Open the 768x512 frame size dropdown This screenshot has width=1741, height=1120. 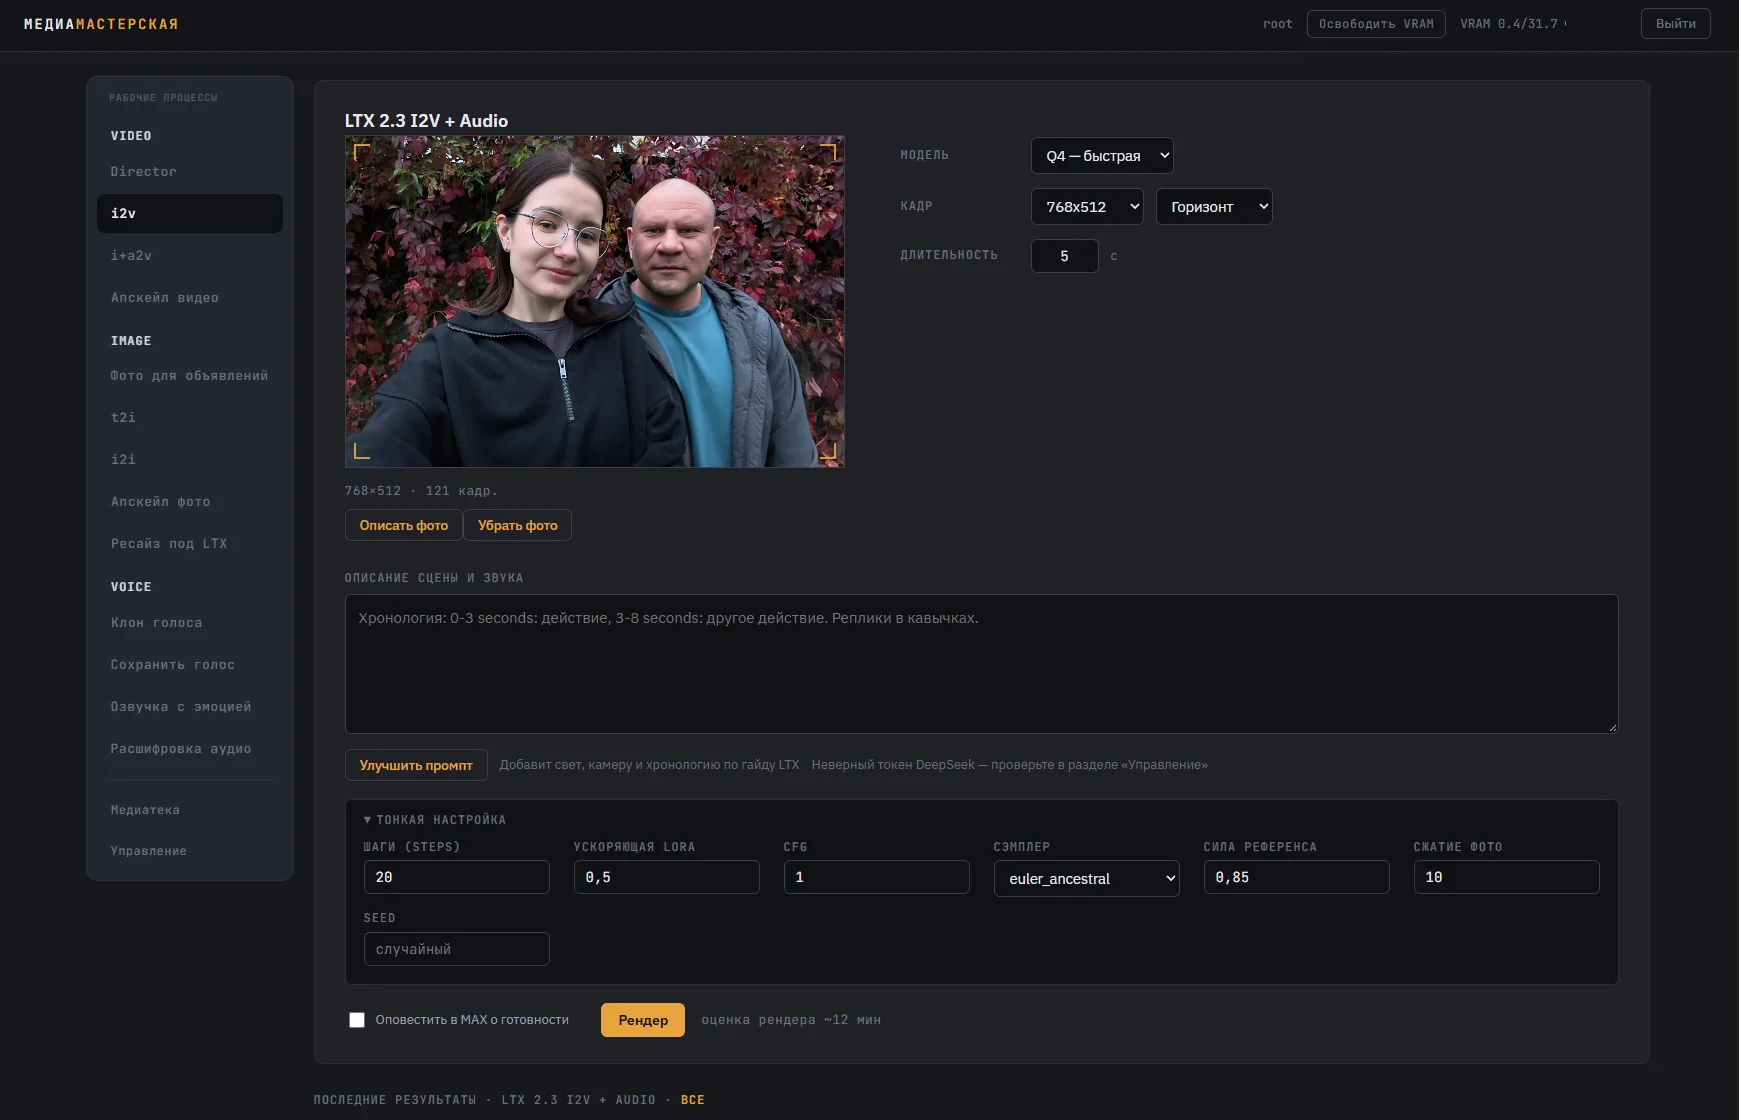point(1087,207)
